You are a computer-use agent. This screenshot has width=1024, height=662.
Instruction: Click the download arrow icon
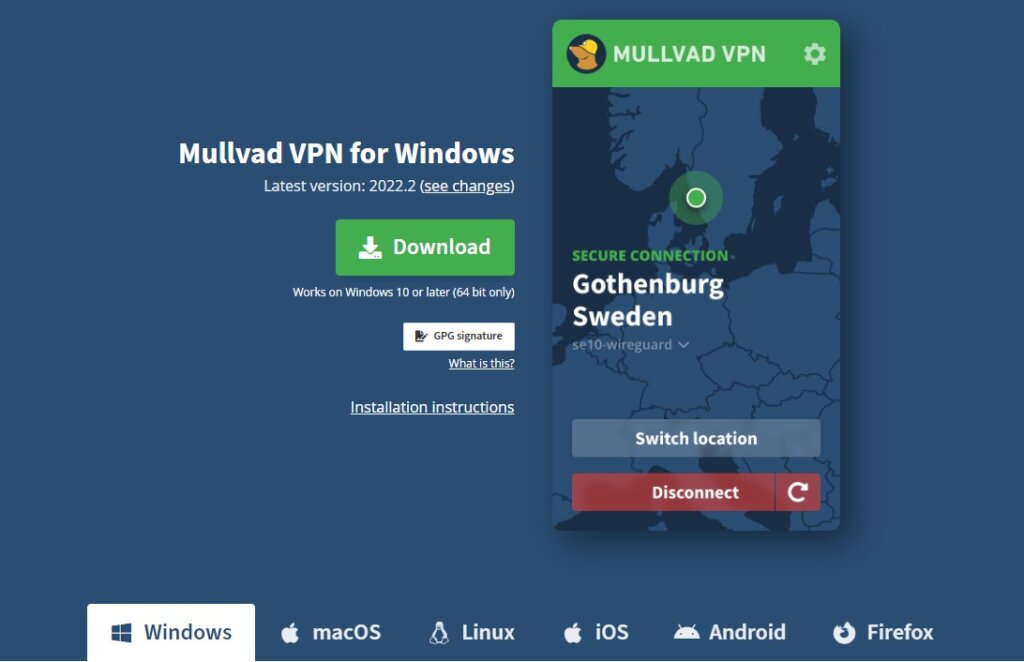tap(370, 247)
